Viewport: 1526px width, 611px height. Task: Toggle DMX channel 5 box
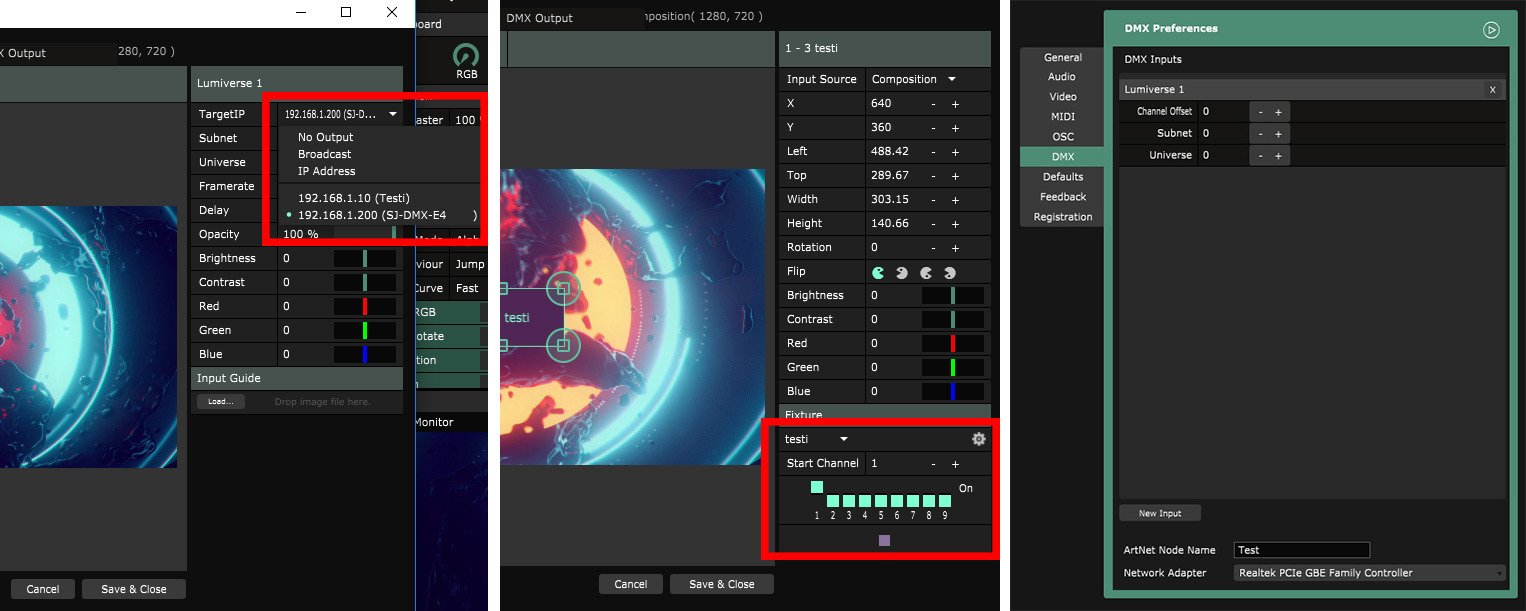[881, 501]
